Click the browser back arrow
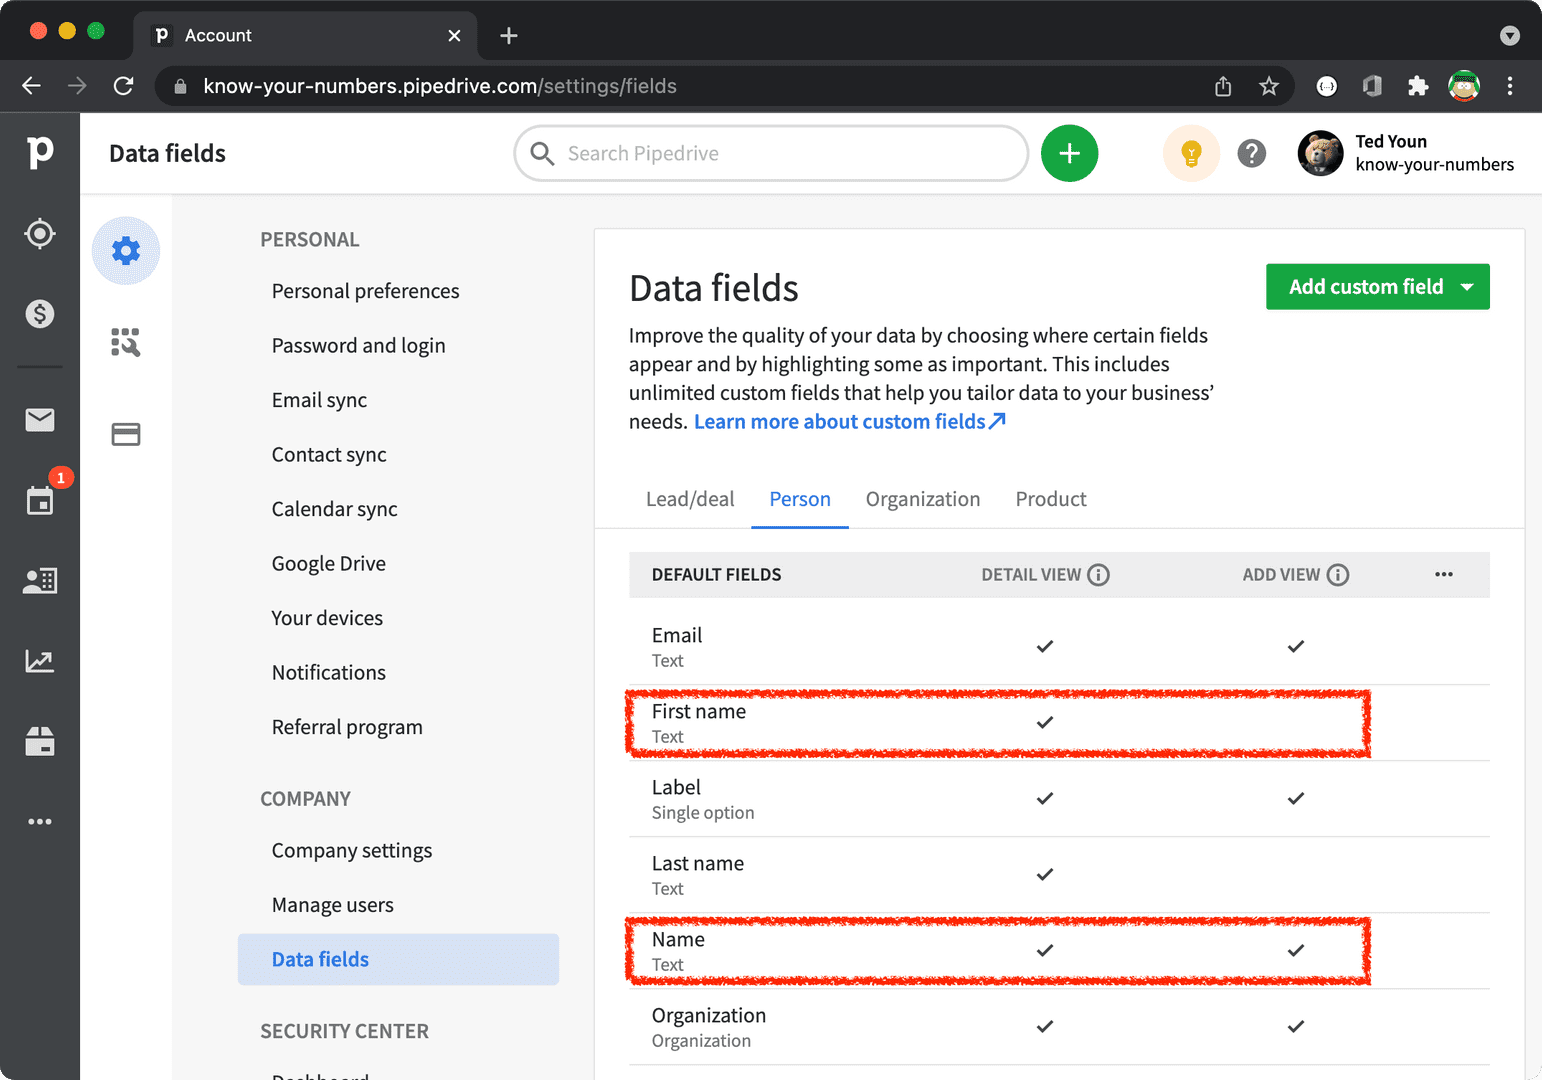Screen dimensions: 1542x1080 [32, 86]
